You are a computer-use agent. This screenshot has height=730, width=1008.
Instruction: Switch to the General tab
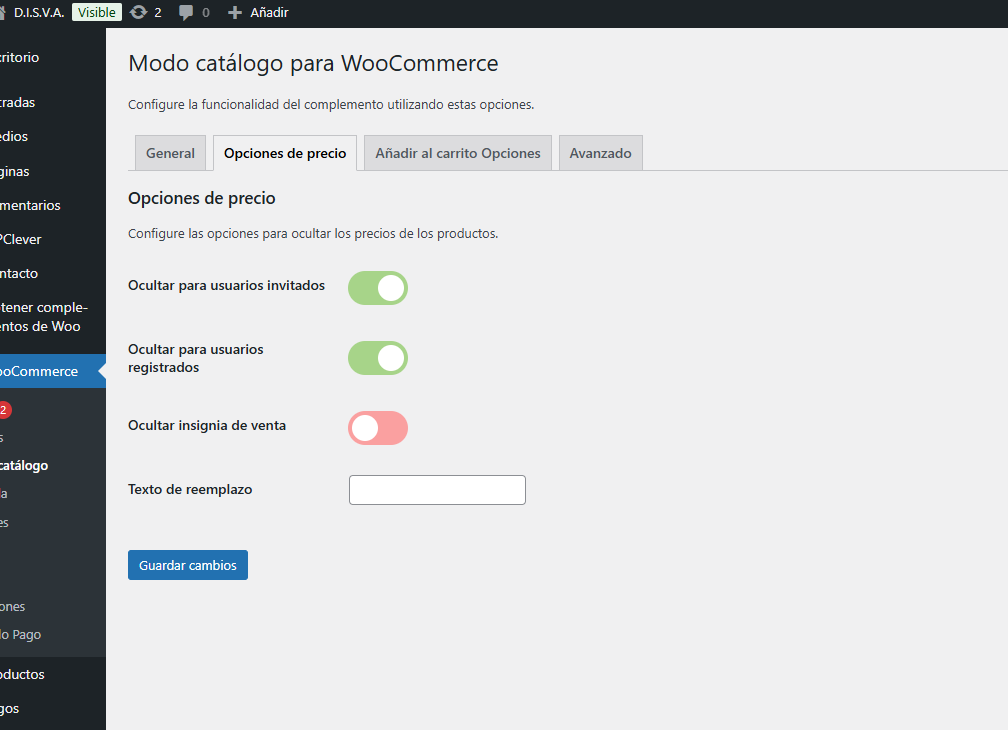(170, 153)
